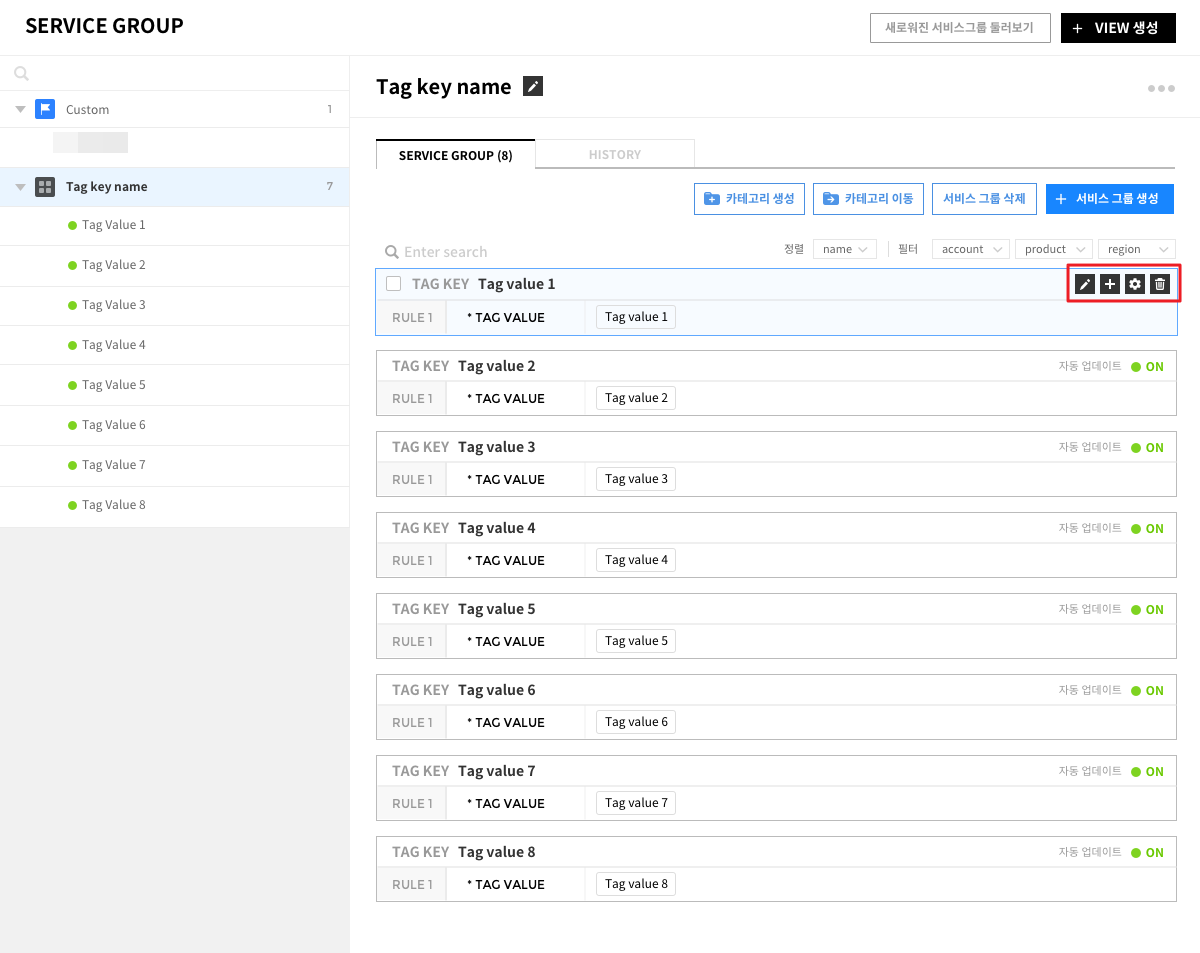Select the SERVICE GROUP (8) tab

click(x=455, y=155)
